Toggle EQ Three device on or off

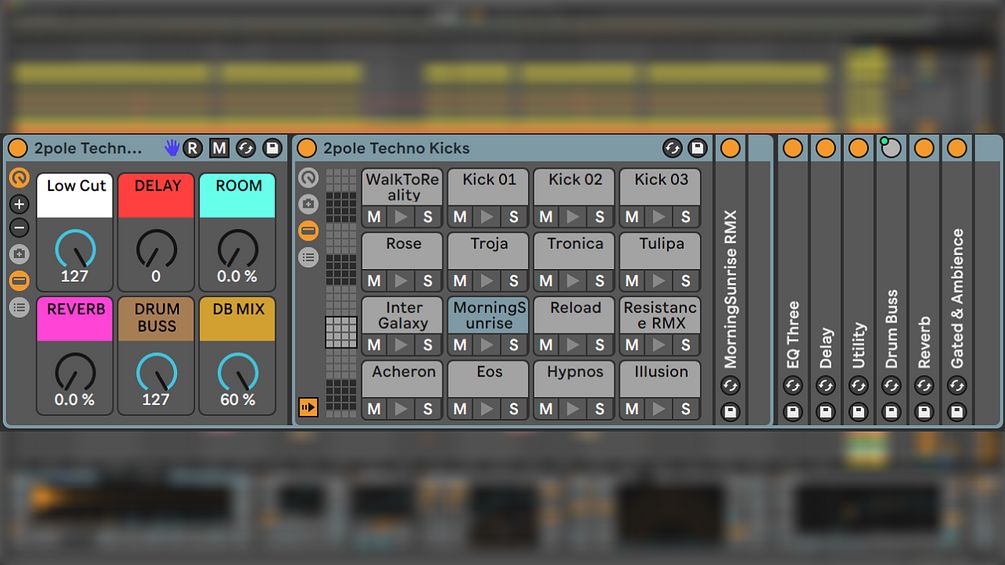point(793,148)
